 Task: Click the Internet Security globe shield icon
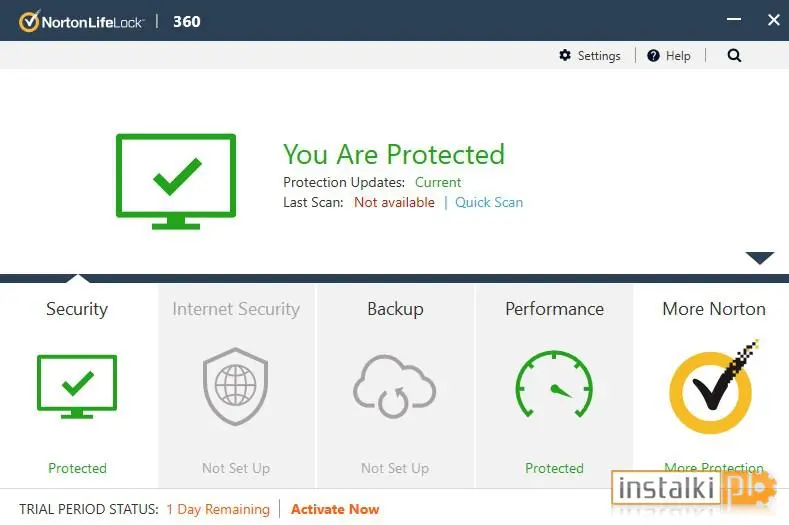(x=235, y=387)
